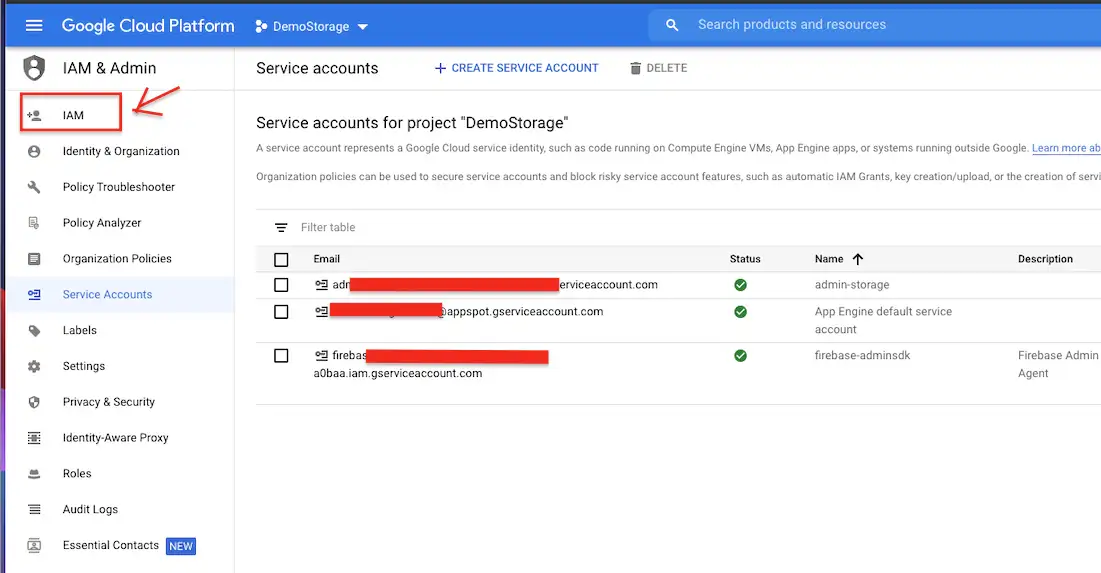Toggle the select-all checkbox in table header
Viewport: 1101px width, 573px height.
[x=281, y=259]
